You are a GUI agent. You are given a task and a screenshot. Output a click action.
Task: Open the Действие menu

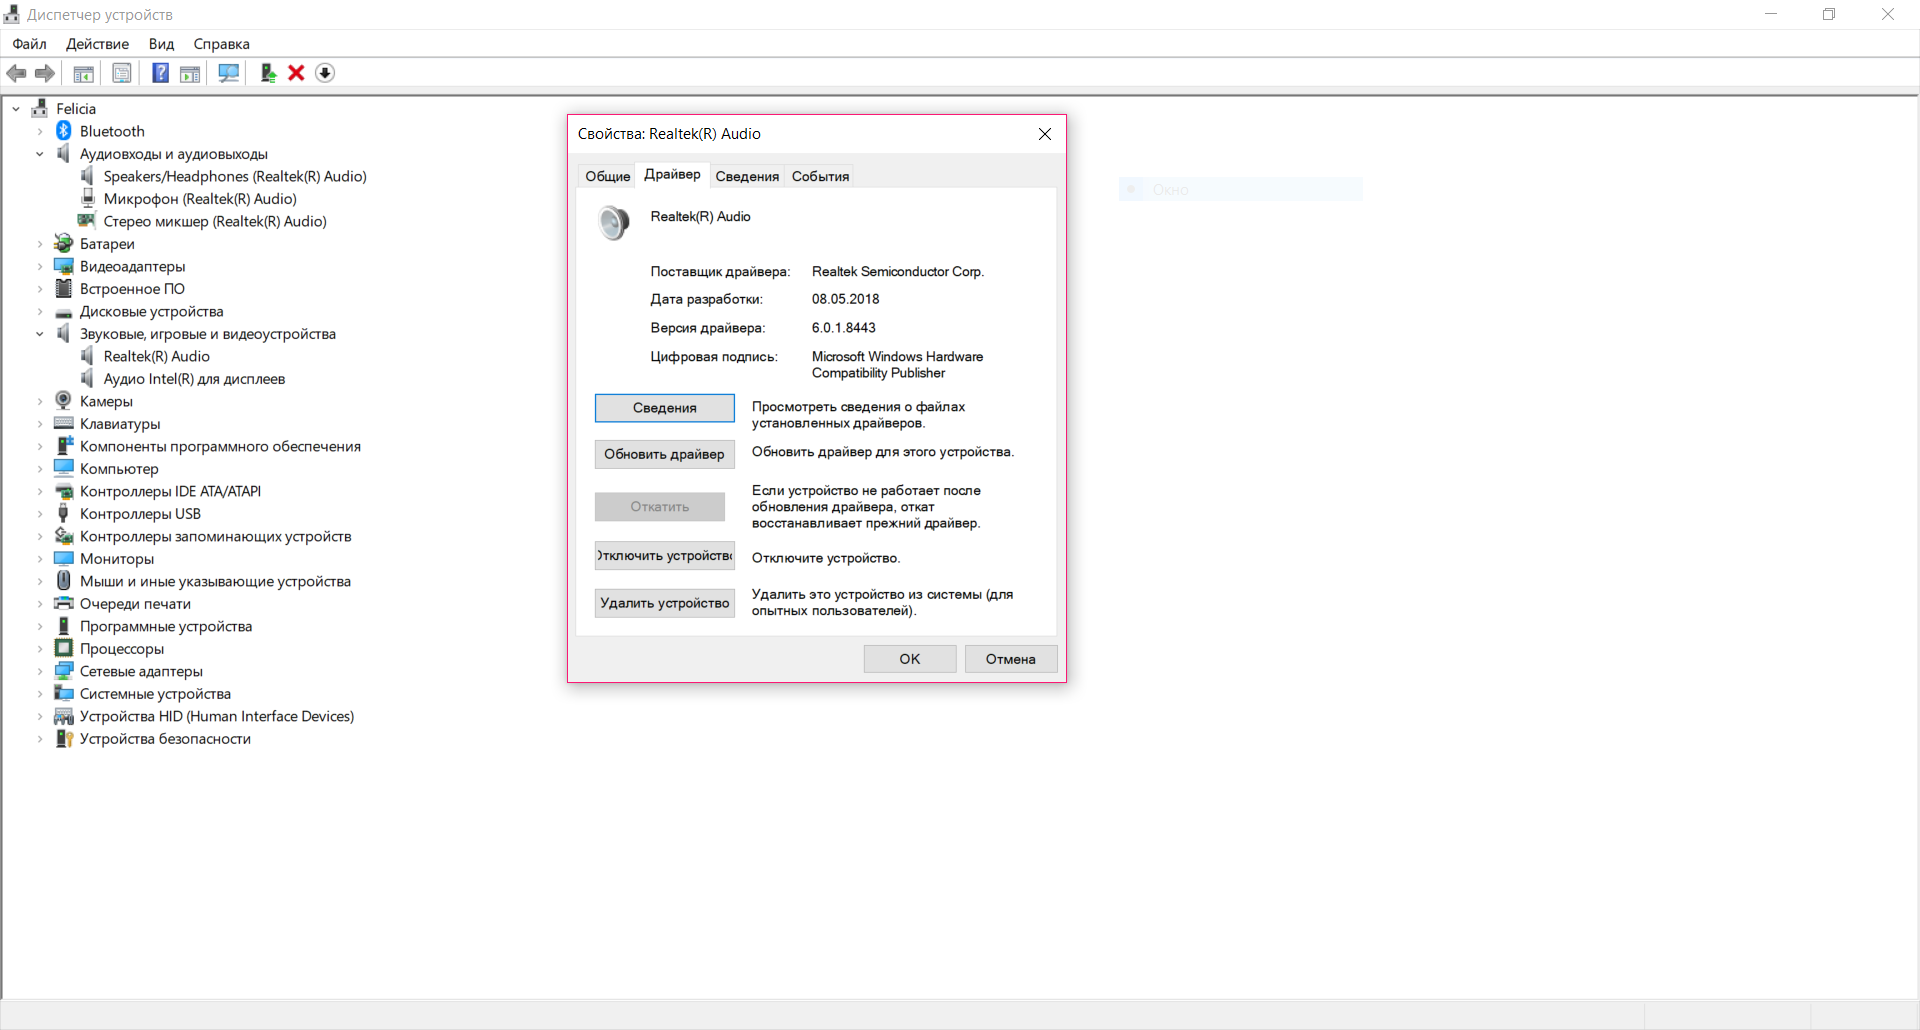(97, 44)
